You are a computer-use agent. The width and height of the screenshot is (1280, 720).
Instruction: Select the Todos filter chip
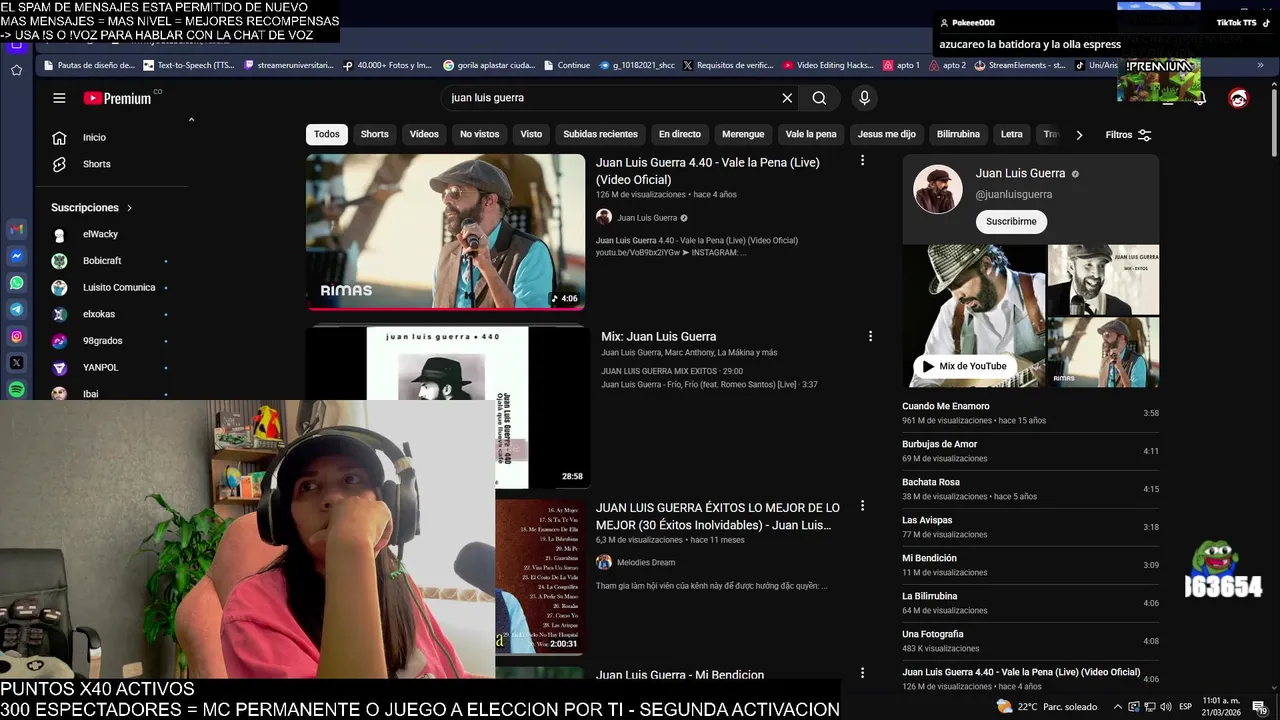(327, 134)
